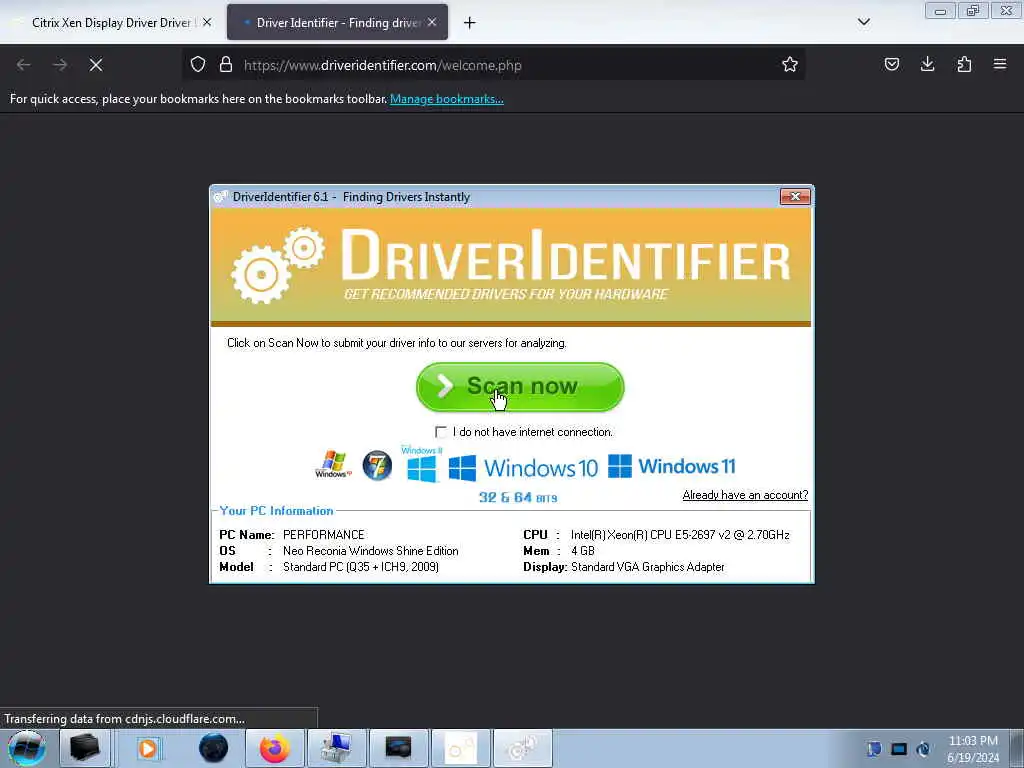
Task: Open the computer network taskbar icon
Action: (337, 748)
